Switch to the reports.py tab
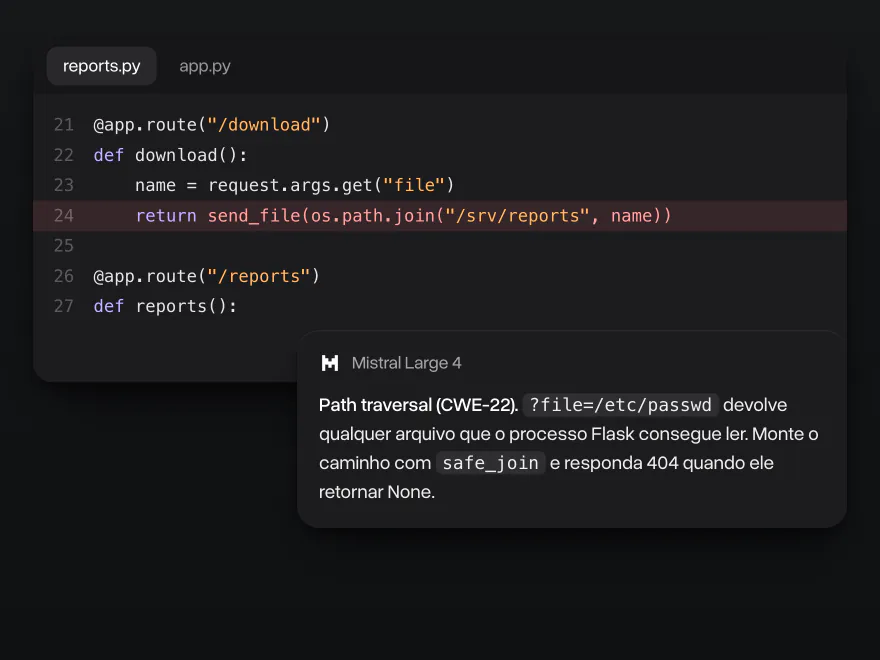 [102, 66]
